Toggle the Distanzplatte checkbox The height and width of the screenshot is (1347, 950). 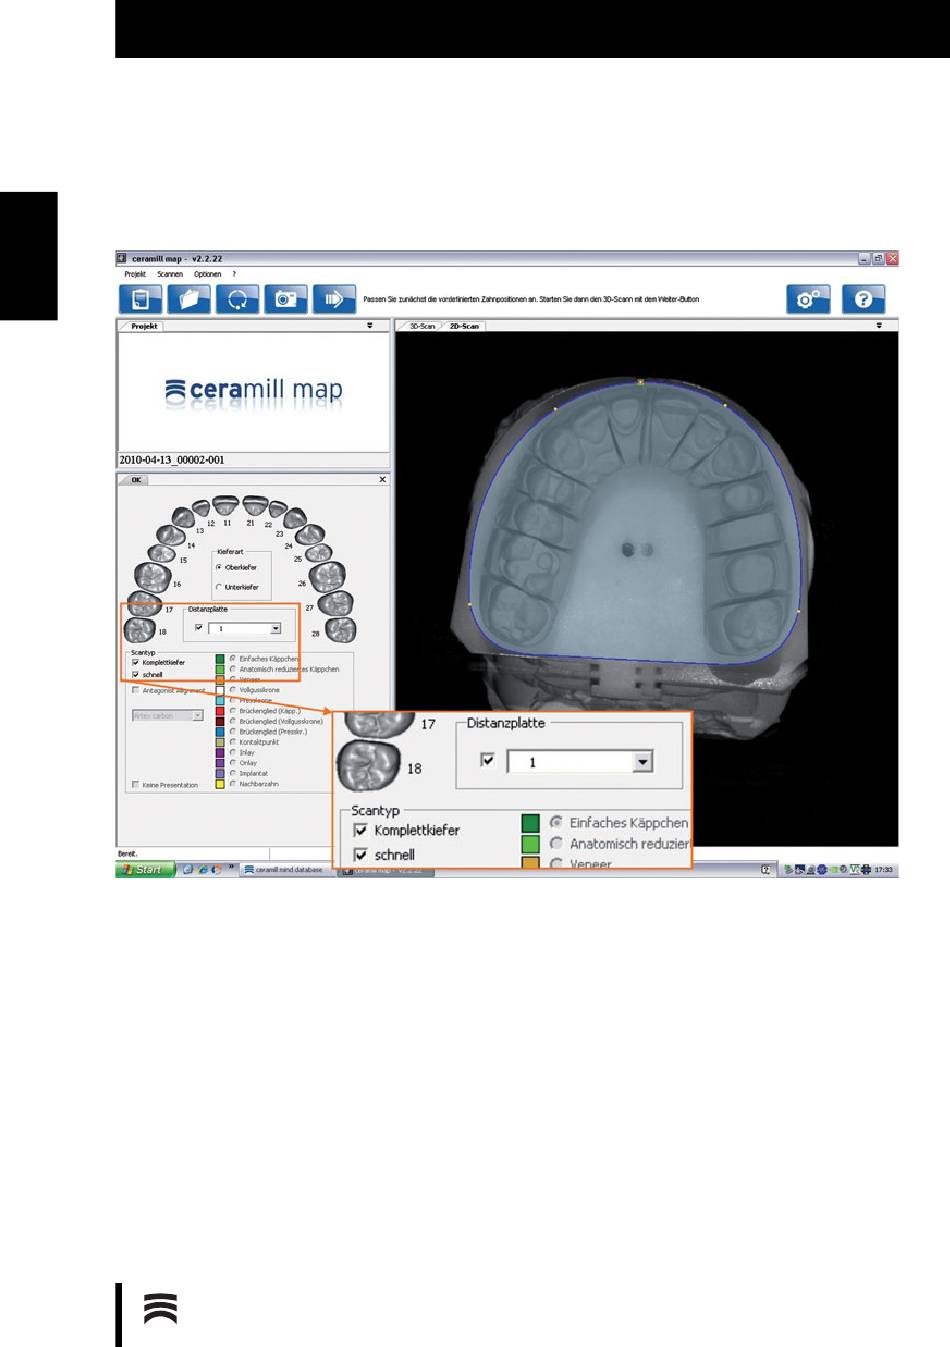198,628
